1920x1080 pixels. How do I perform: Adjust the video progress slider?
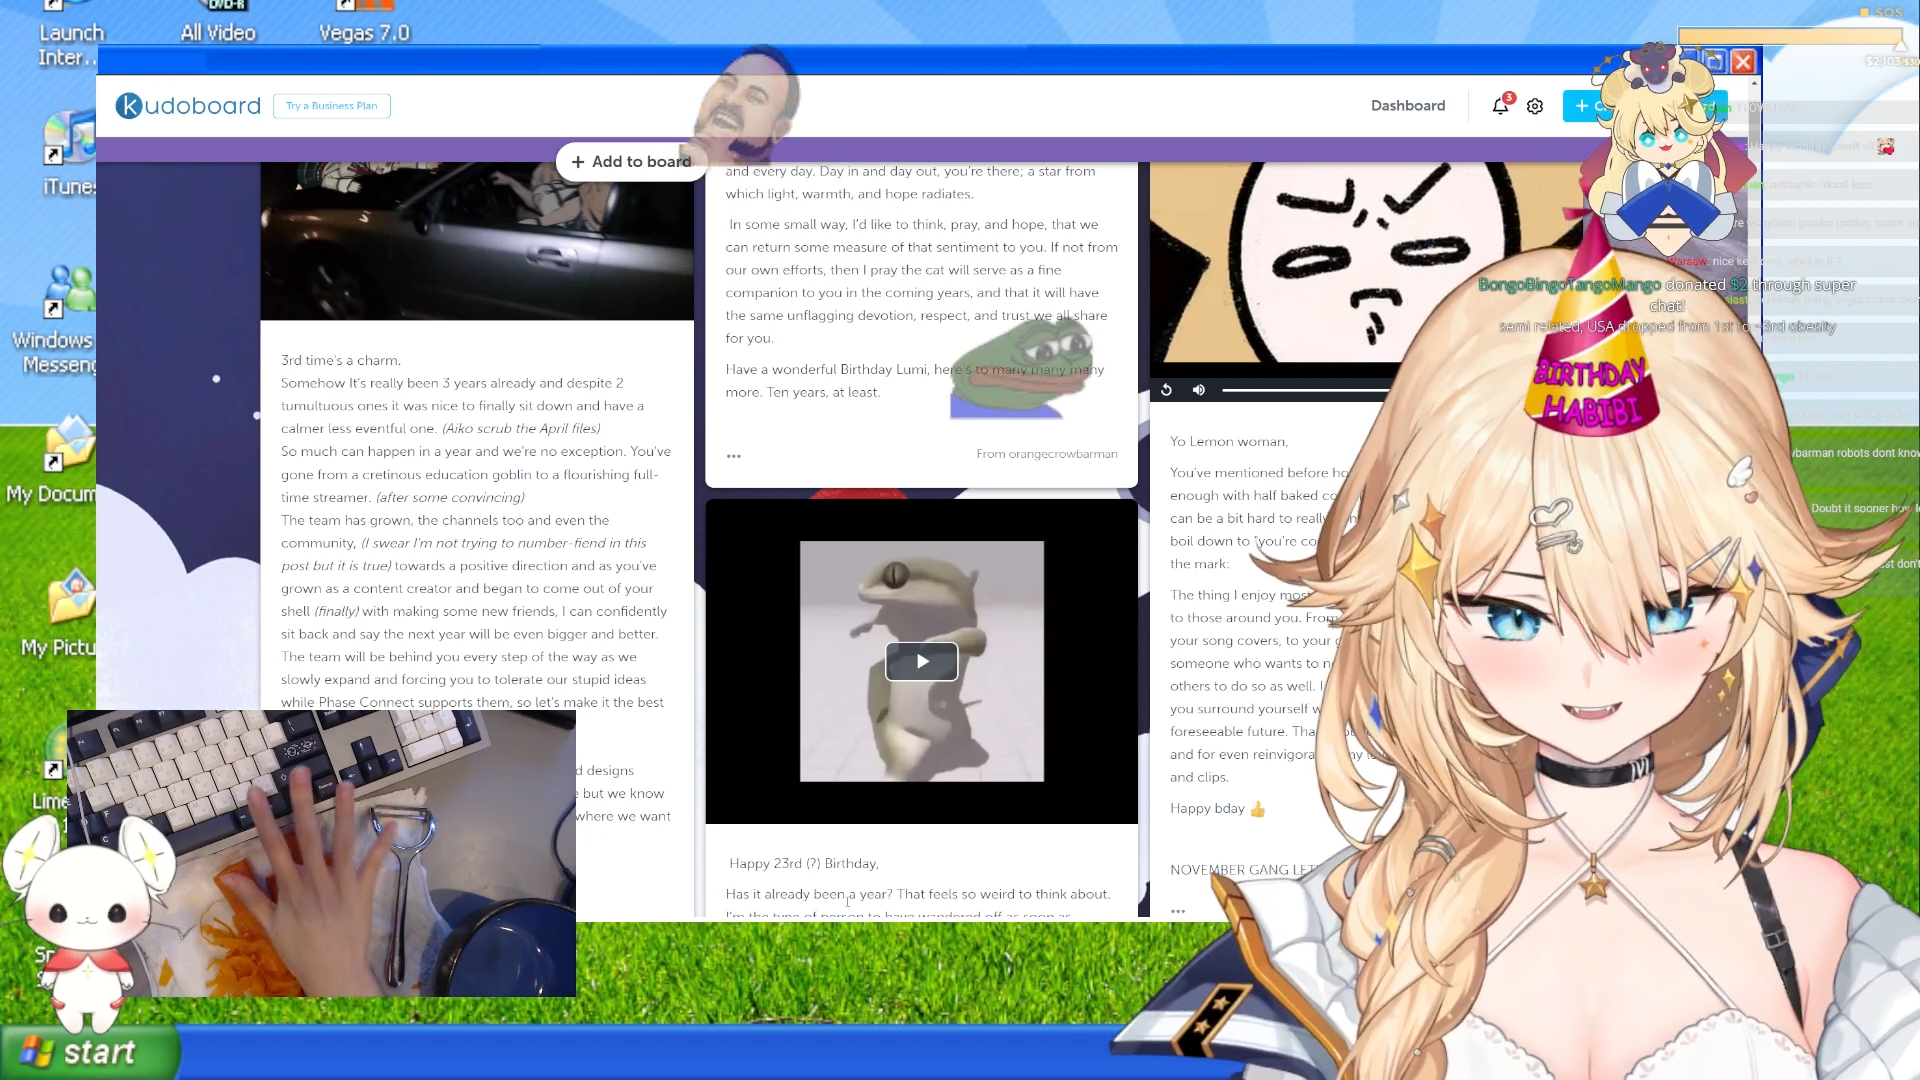(1306, 390)
